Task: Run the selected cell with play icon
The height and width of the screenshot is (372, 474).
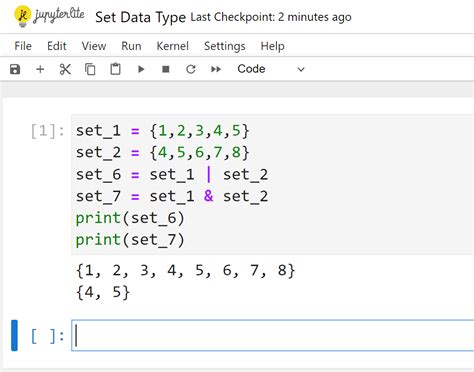Action: pyautogui.click(x=141, y=69)
